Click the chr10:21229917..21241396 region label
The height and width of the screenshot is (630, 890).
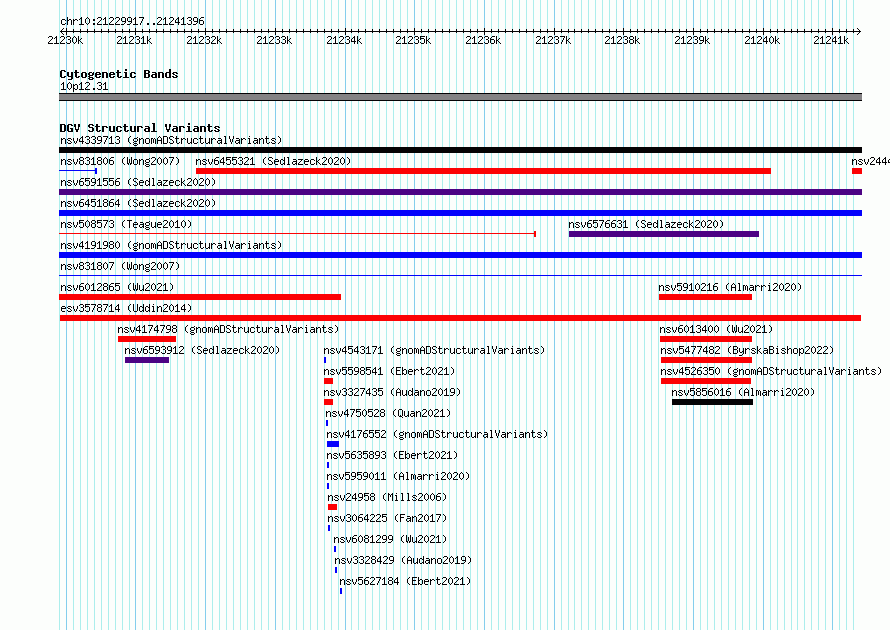[132, 21]
